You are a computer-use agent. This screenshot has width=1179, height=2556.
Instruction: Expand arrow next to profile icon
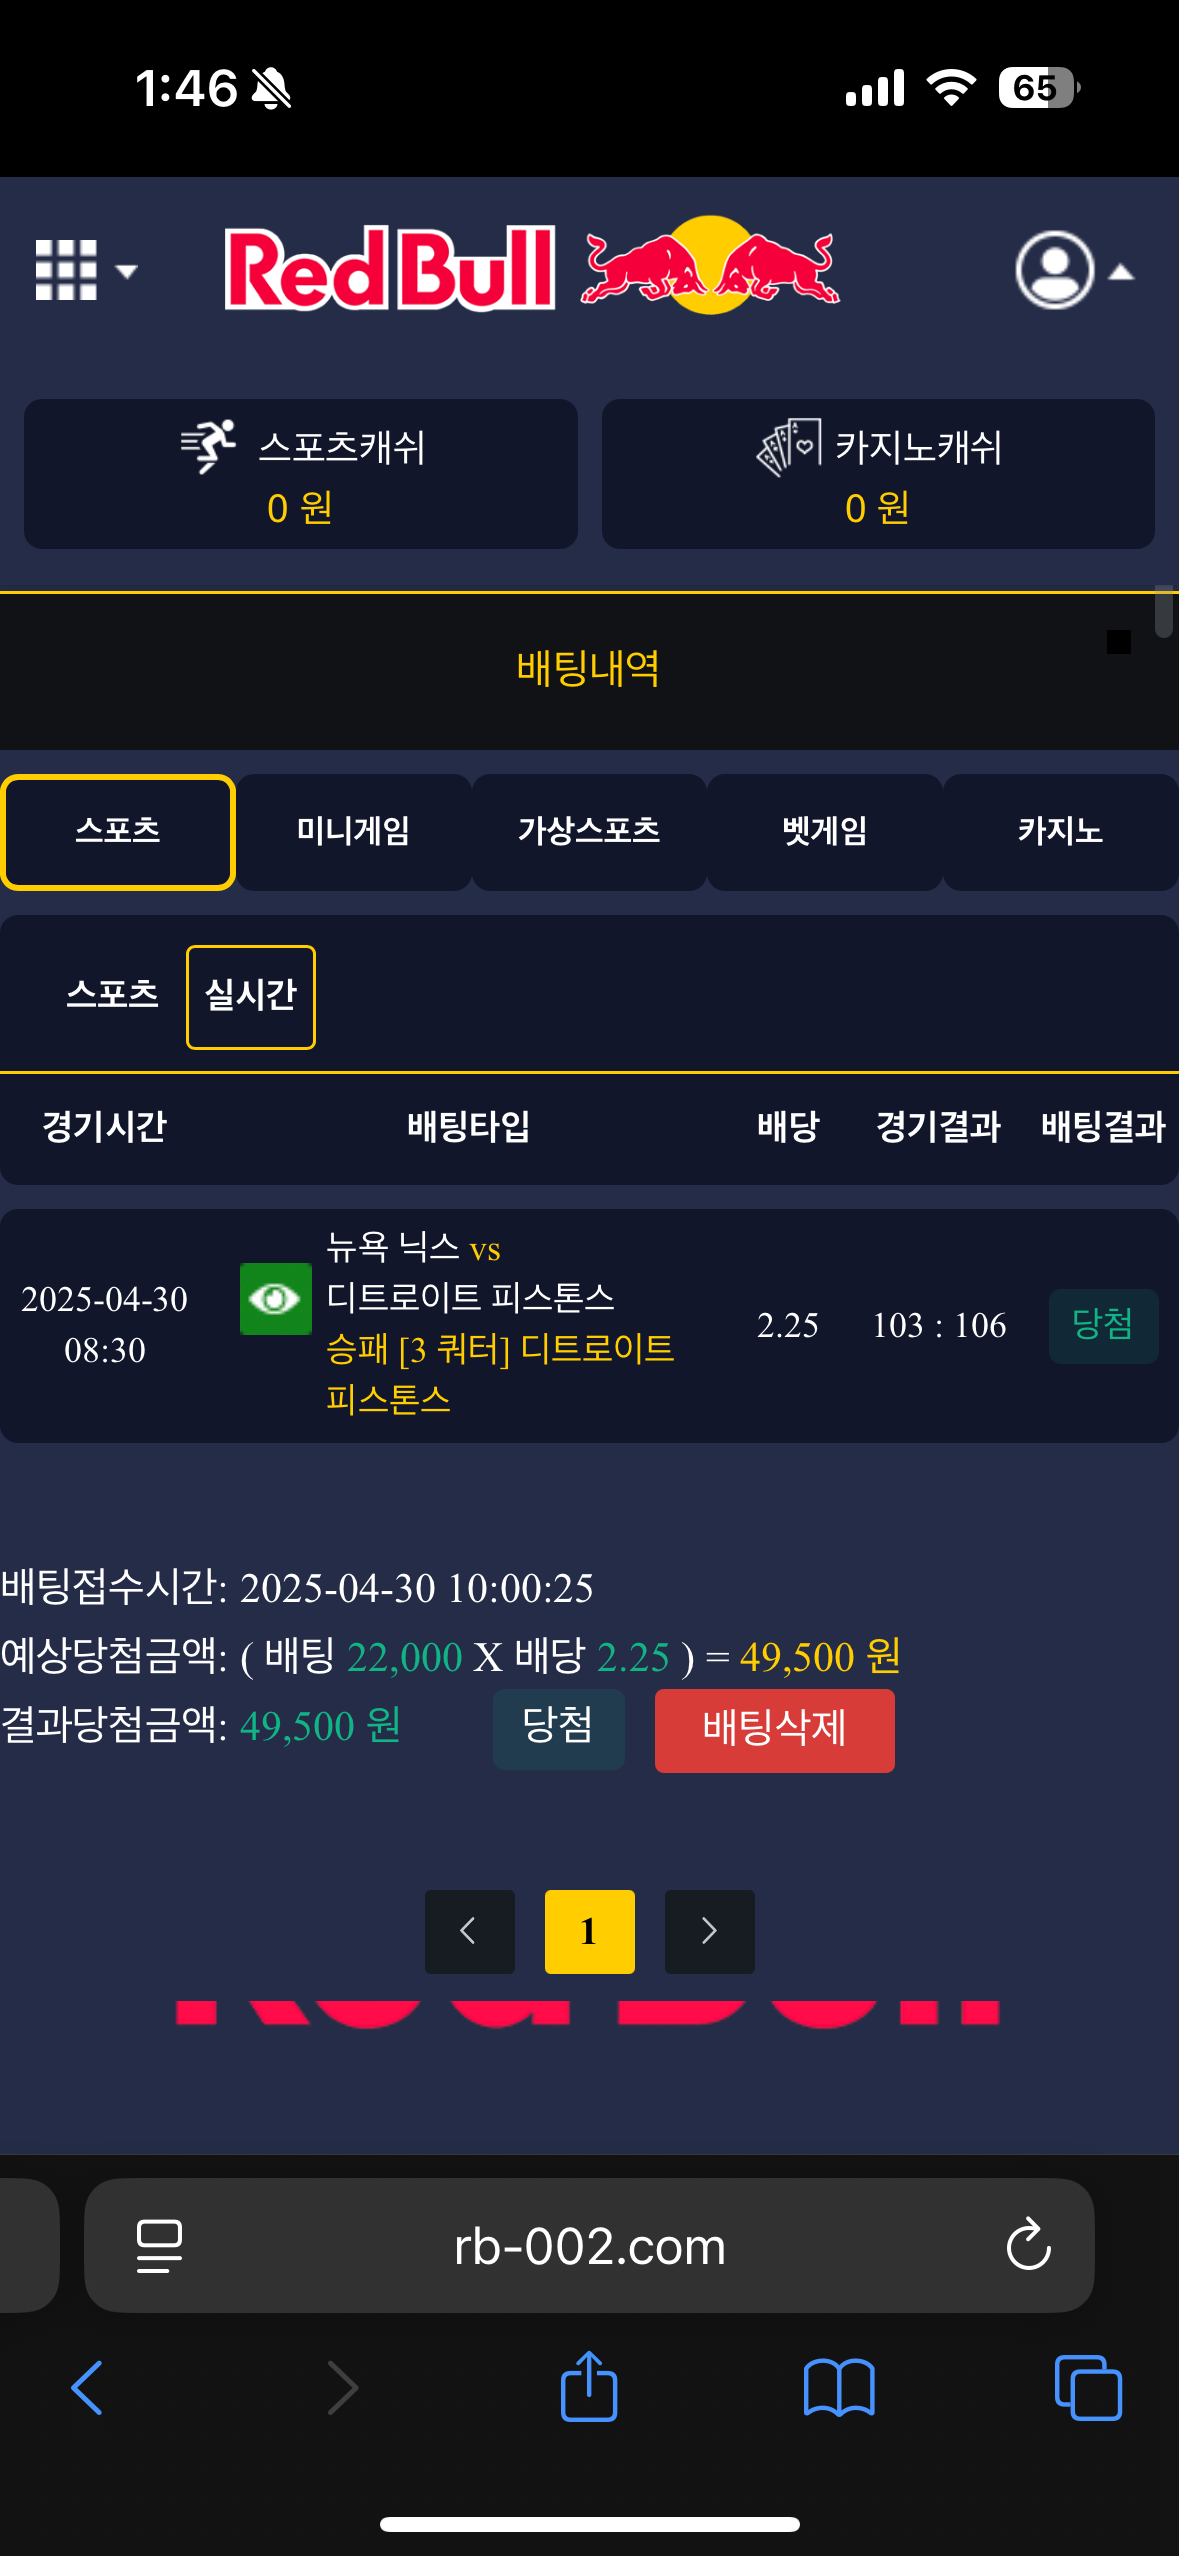pyautogui.click(x=1121, y=272)
